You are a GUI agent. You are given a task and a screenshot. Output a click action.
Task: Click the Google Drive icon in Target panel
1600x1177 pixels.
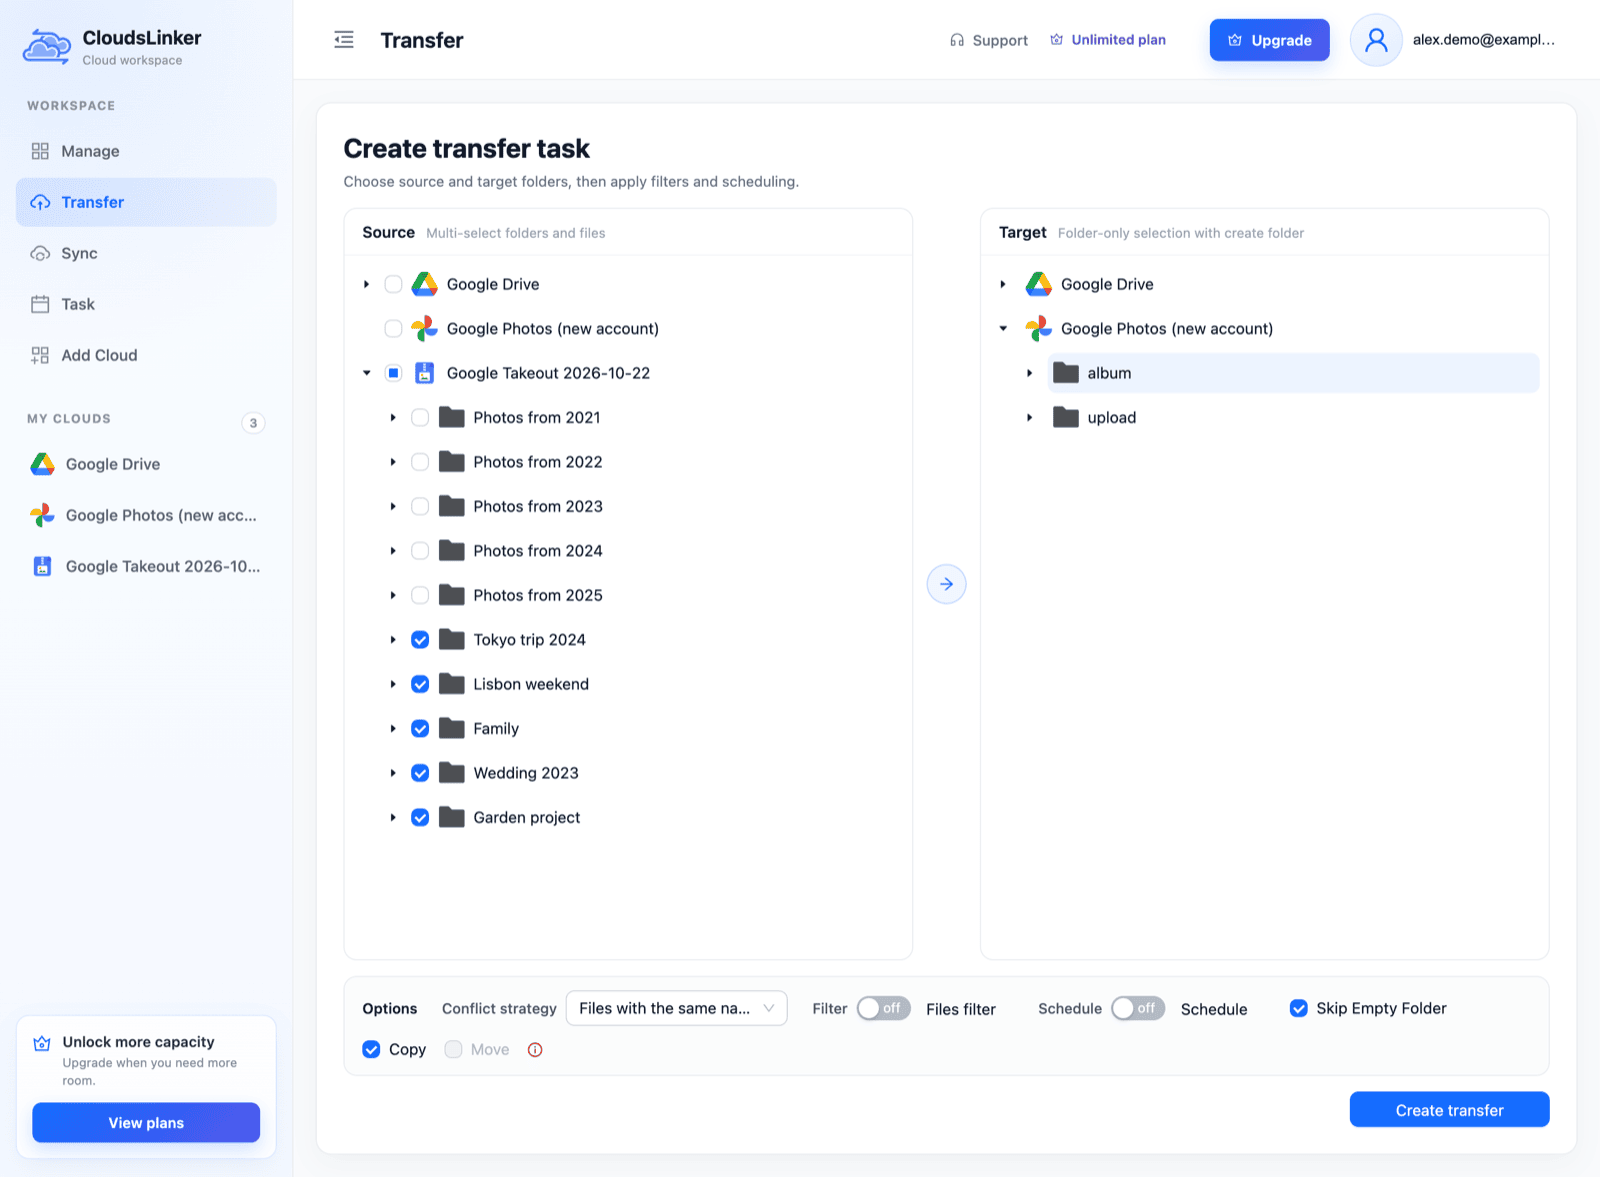1039,284
